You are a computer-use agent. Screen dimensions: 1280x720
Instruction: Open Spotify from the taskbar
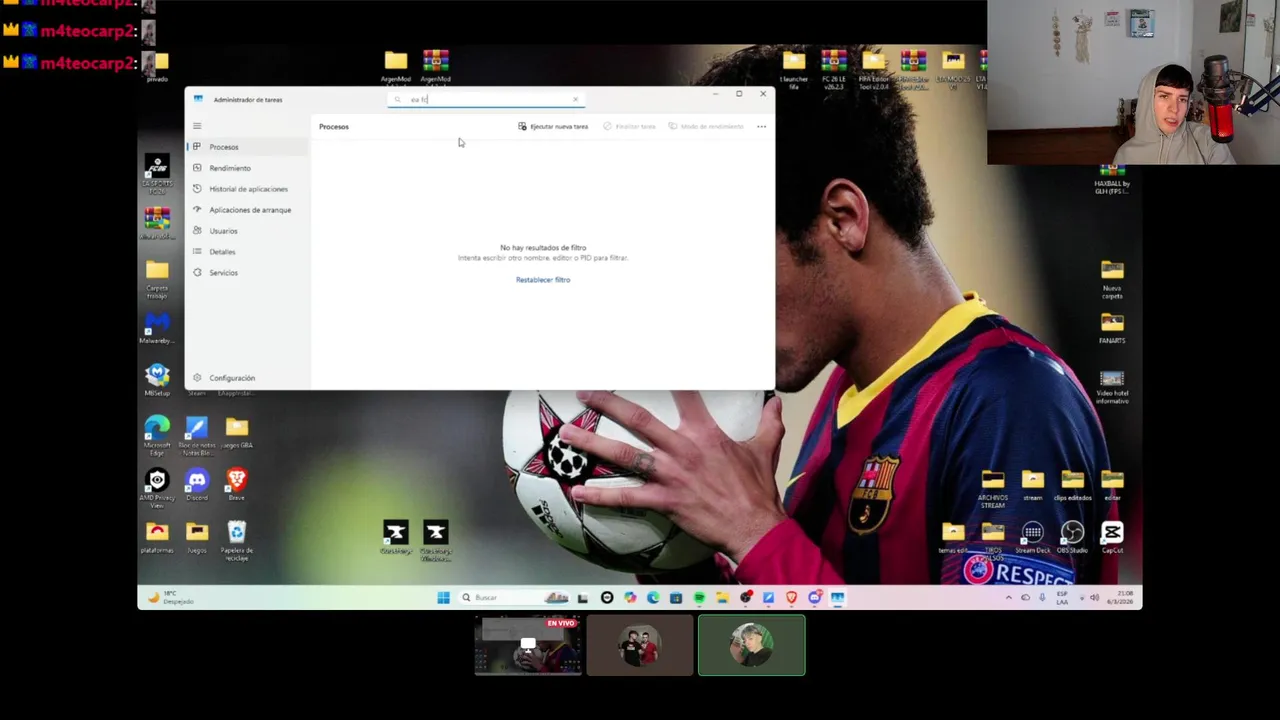coord(699,598)
